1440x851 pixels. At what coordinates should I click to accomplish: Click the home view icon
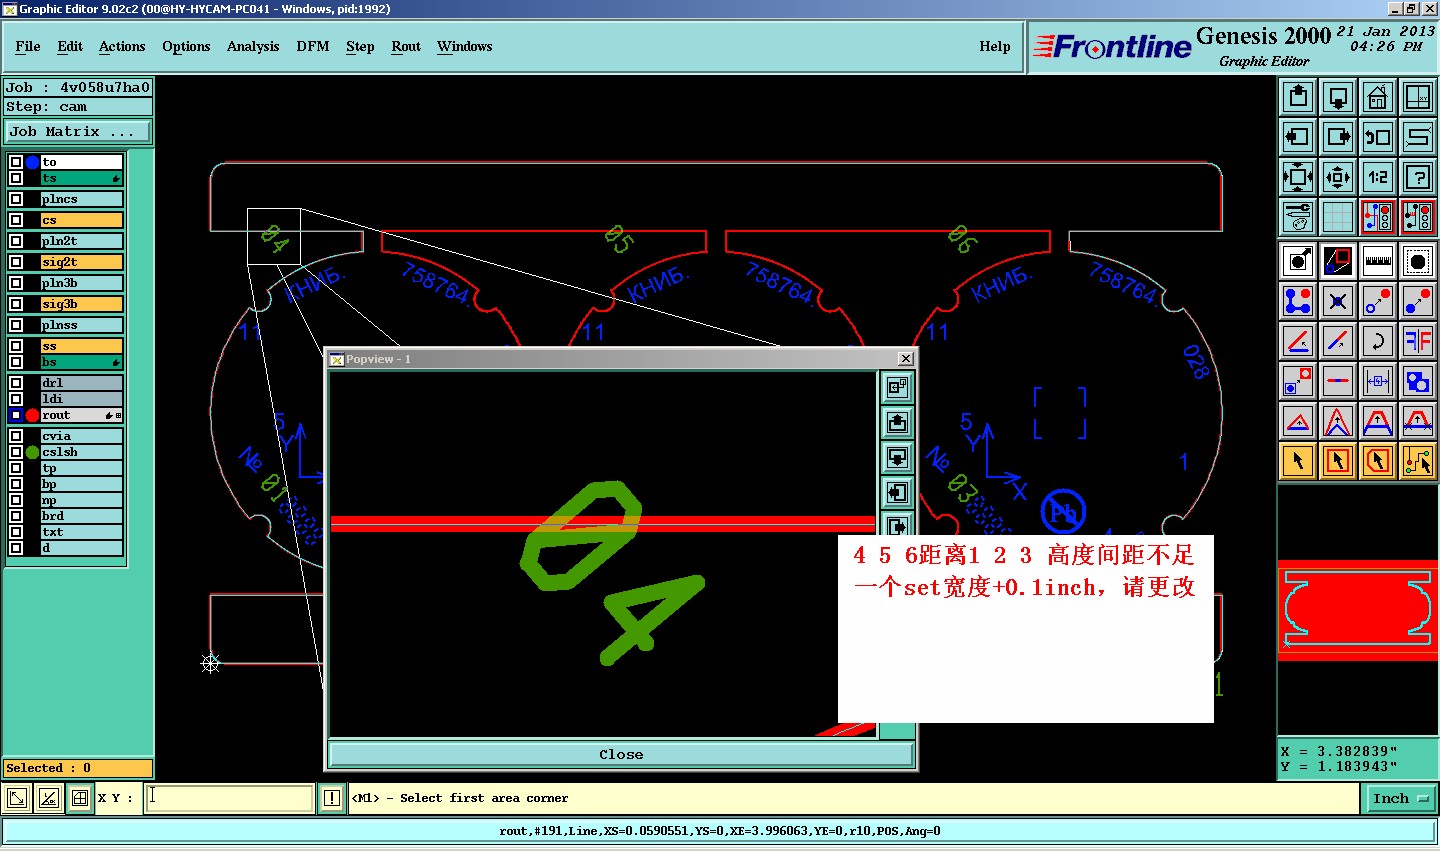click(x=1378, y=97)
